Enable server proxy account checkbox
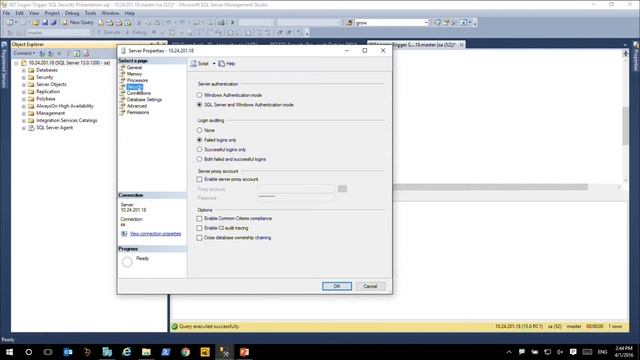 [199, 179]
